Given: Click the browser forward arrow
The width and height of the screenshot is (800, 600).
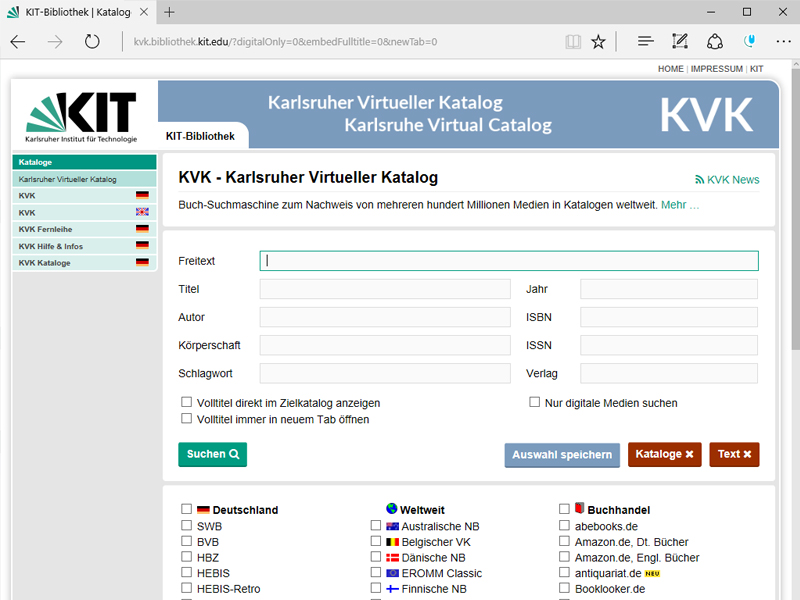Looking at the screenshot, I should point(55,42).
